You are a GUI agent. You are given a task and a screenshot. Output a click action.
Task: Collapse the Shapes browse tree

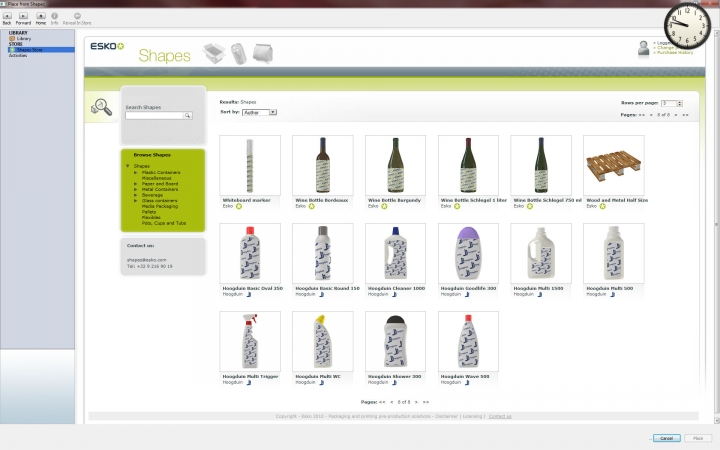[127, 166]
